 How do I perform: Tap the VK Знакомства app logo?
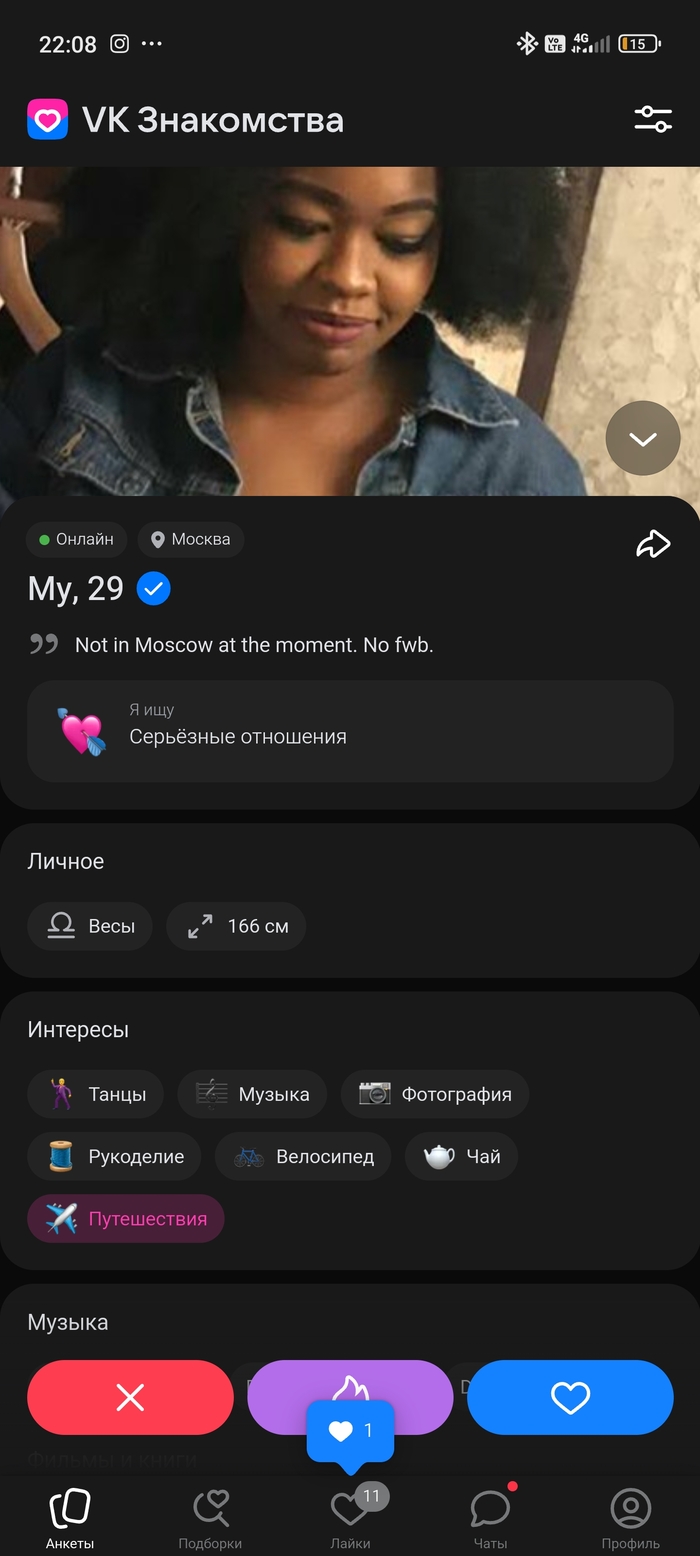pos(47,120)
